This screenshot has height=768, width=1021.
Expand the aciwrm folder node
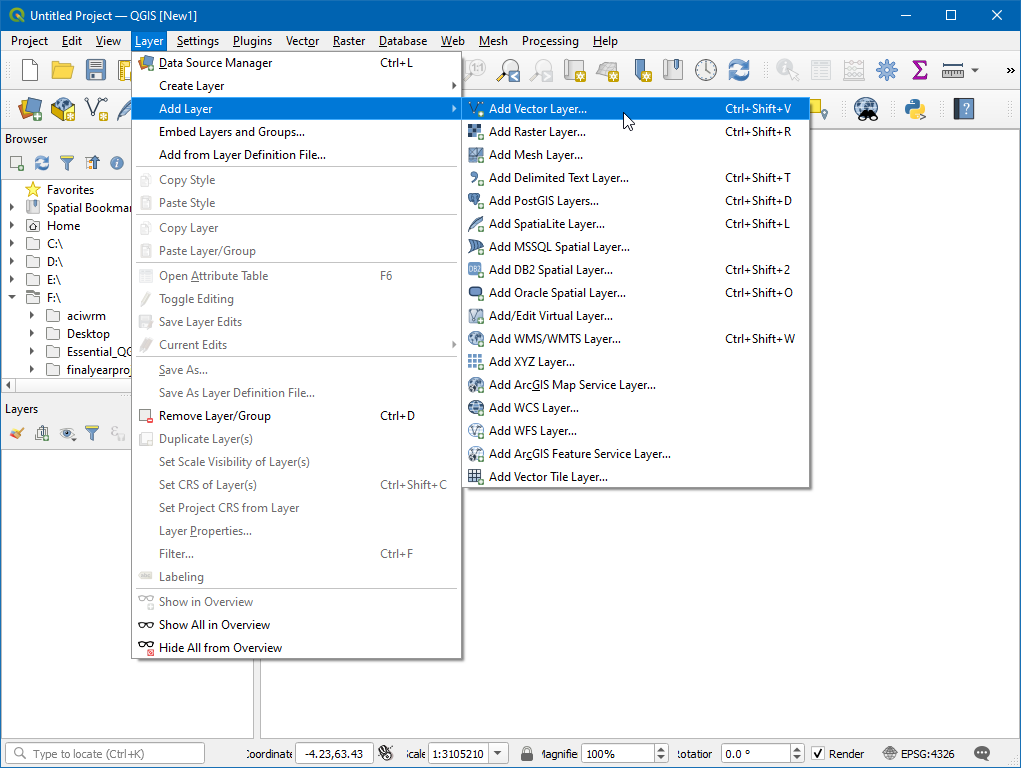click(31, 316)
